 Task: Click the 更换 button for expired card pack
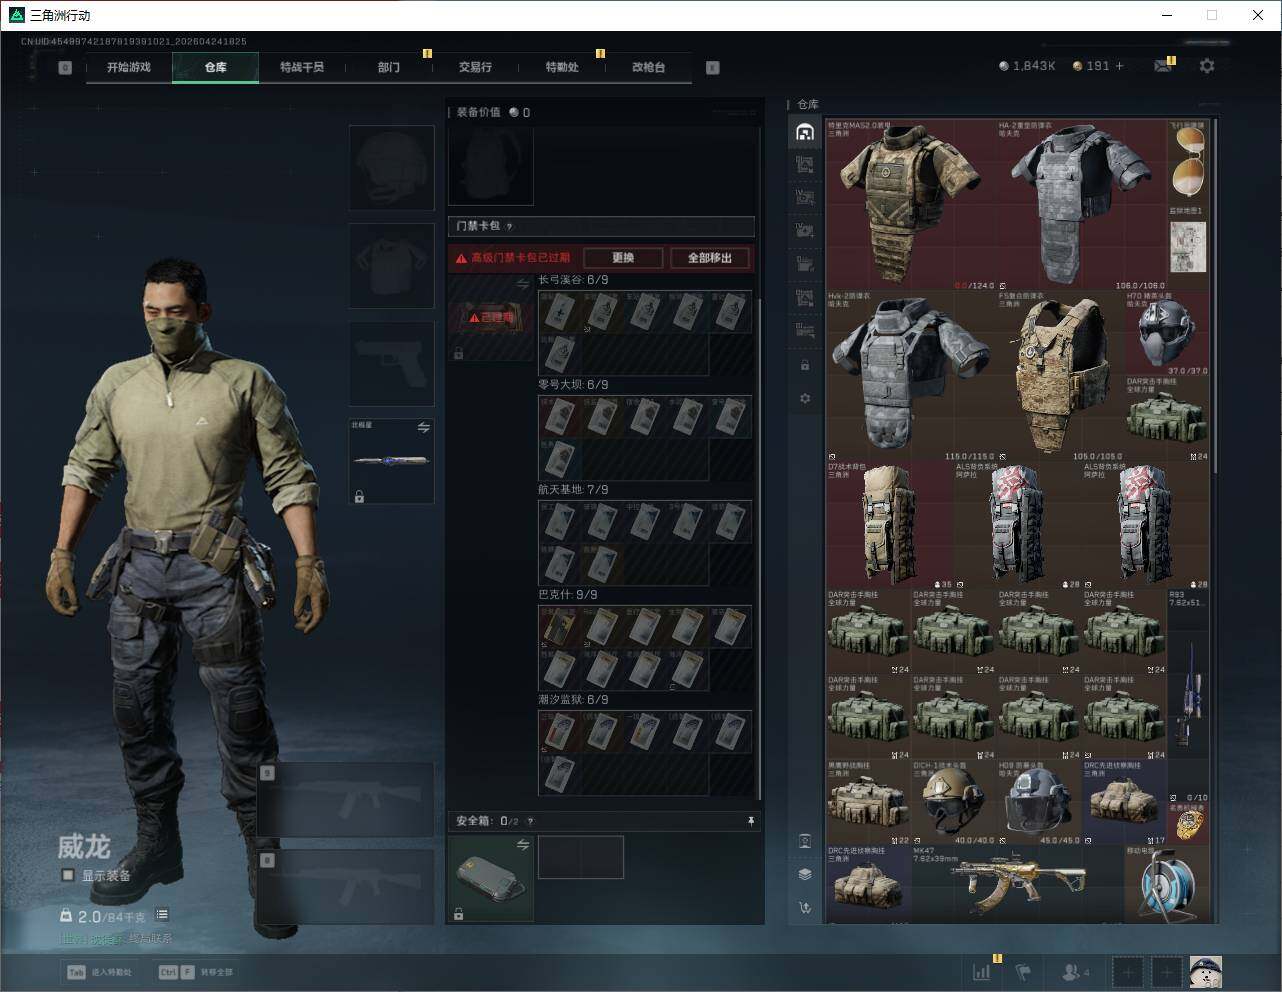[x=623, y=258]
